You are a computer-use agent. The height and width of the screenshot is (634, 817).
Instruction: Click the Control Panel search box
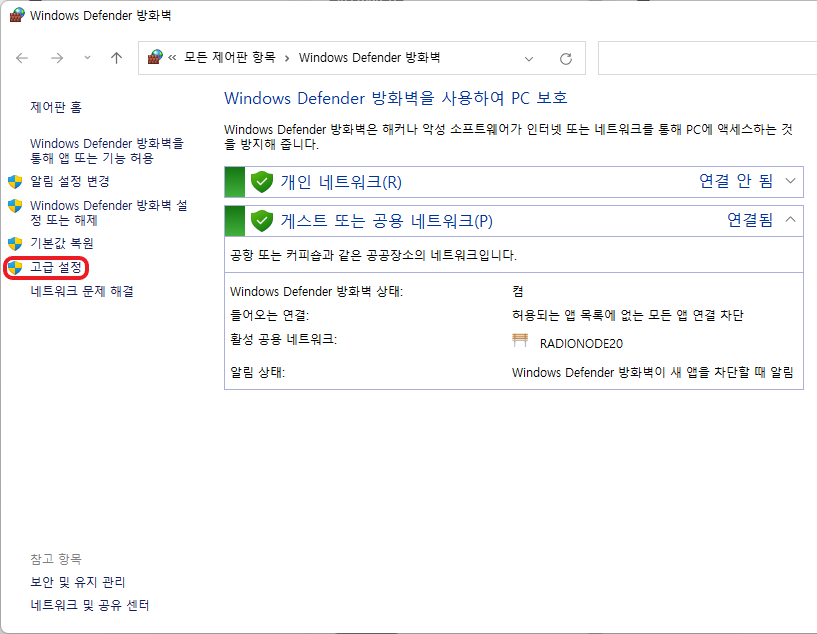(x=707, y=58)
